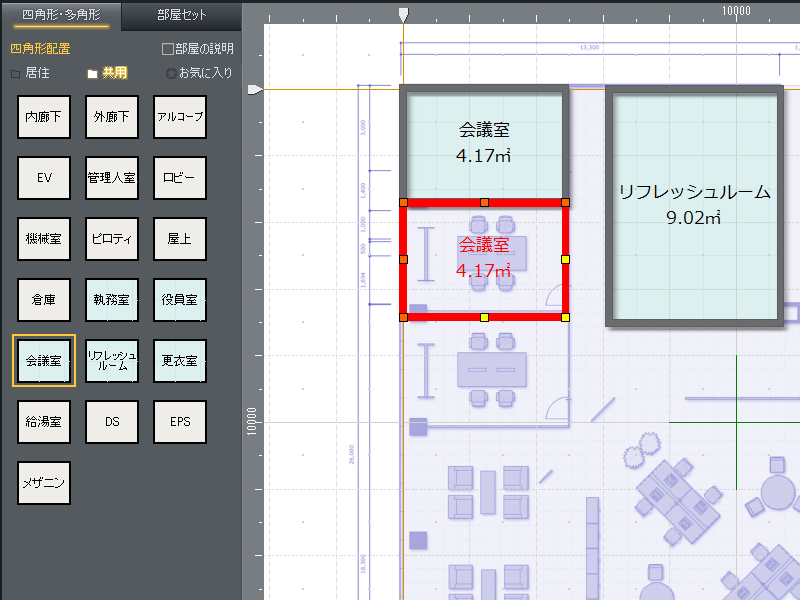Select the リフレッシュルーム palette tile
This screenshot has width=800, height=600.
111,360
